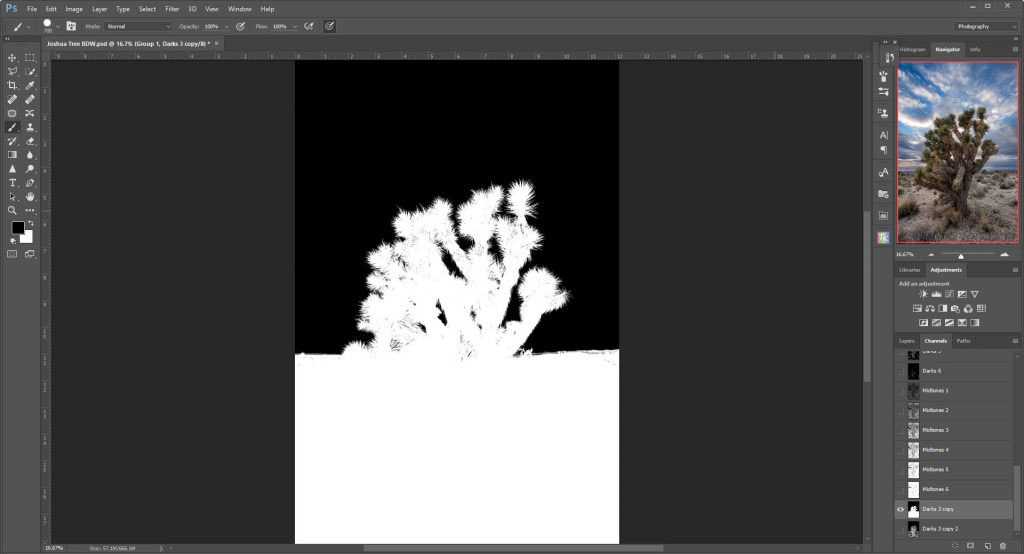
Task: Switch to the Layers tab
Action: click(906, 341)
